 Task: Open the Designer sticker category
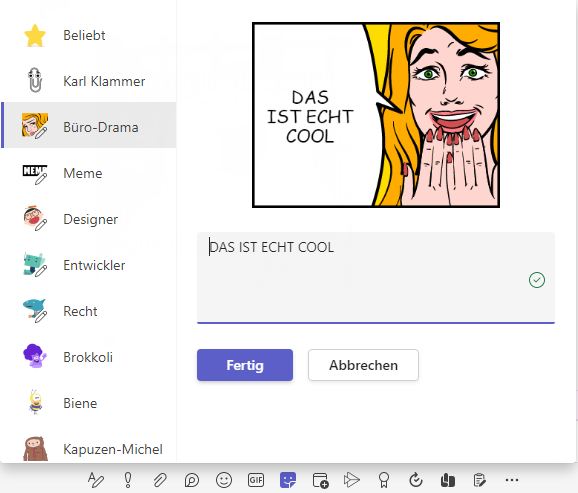click(89, 219)
